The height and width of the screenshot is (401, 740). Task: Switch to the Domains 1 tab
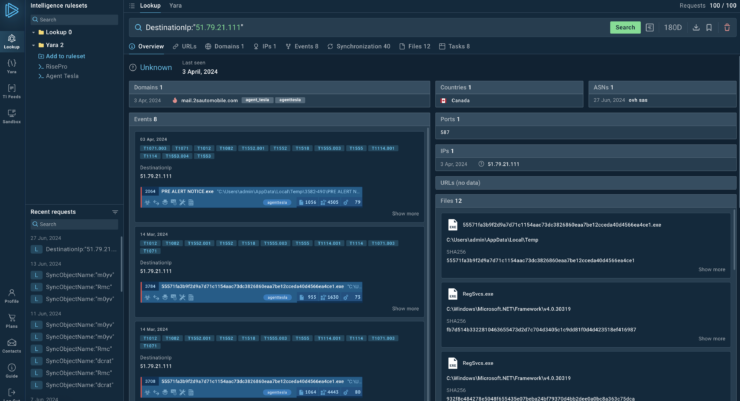coord(224,46)
